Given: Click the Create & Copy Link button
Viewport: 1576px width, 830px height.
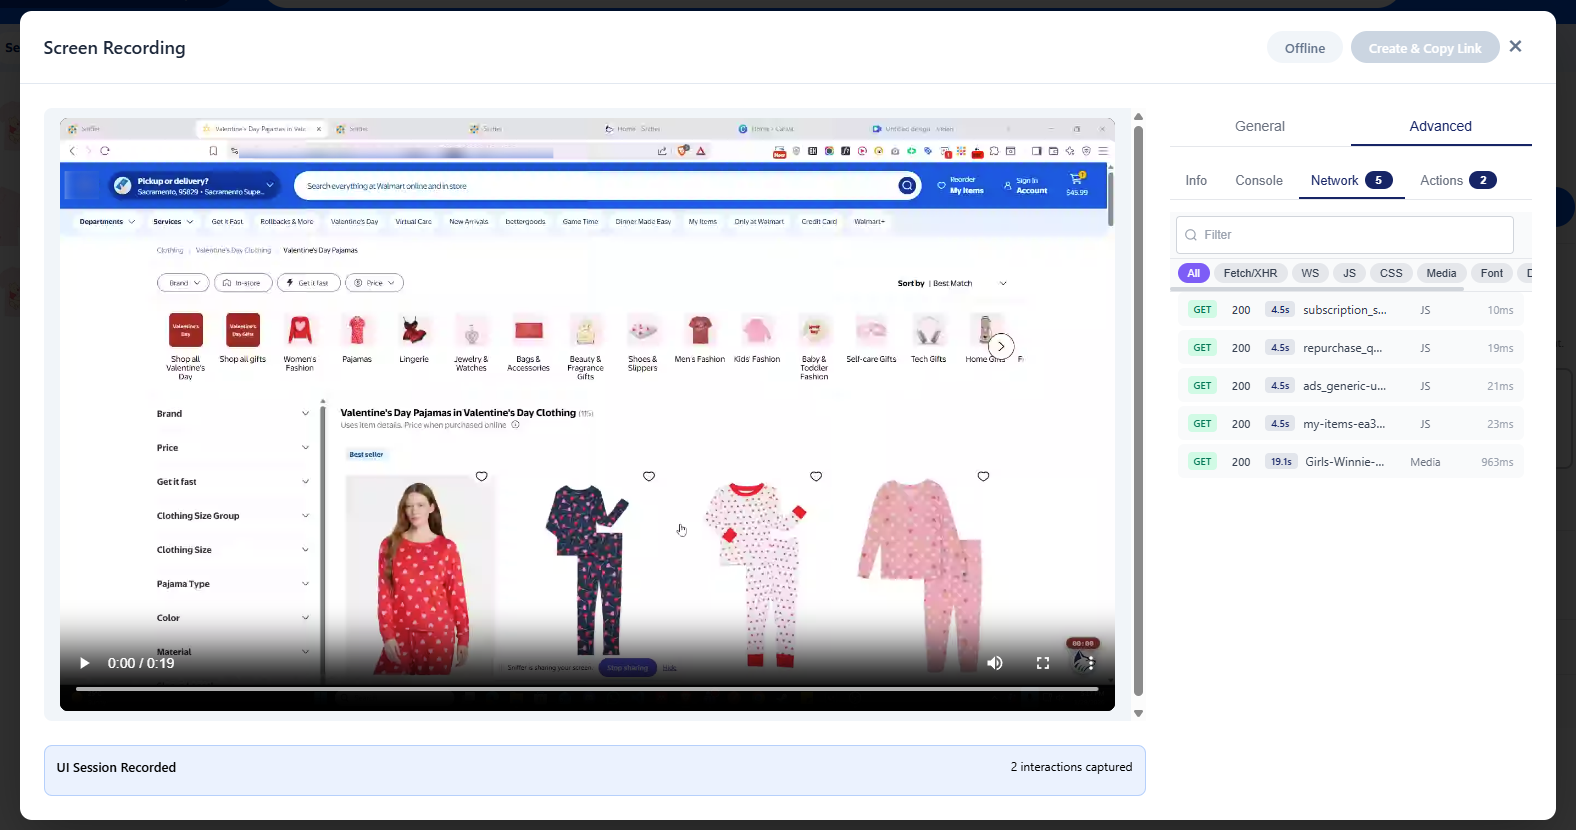Looking at the screenshot, I should [x=1424, y=48].
